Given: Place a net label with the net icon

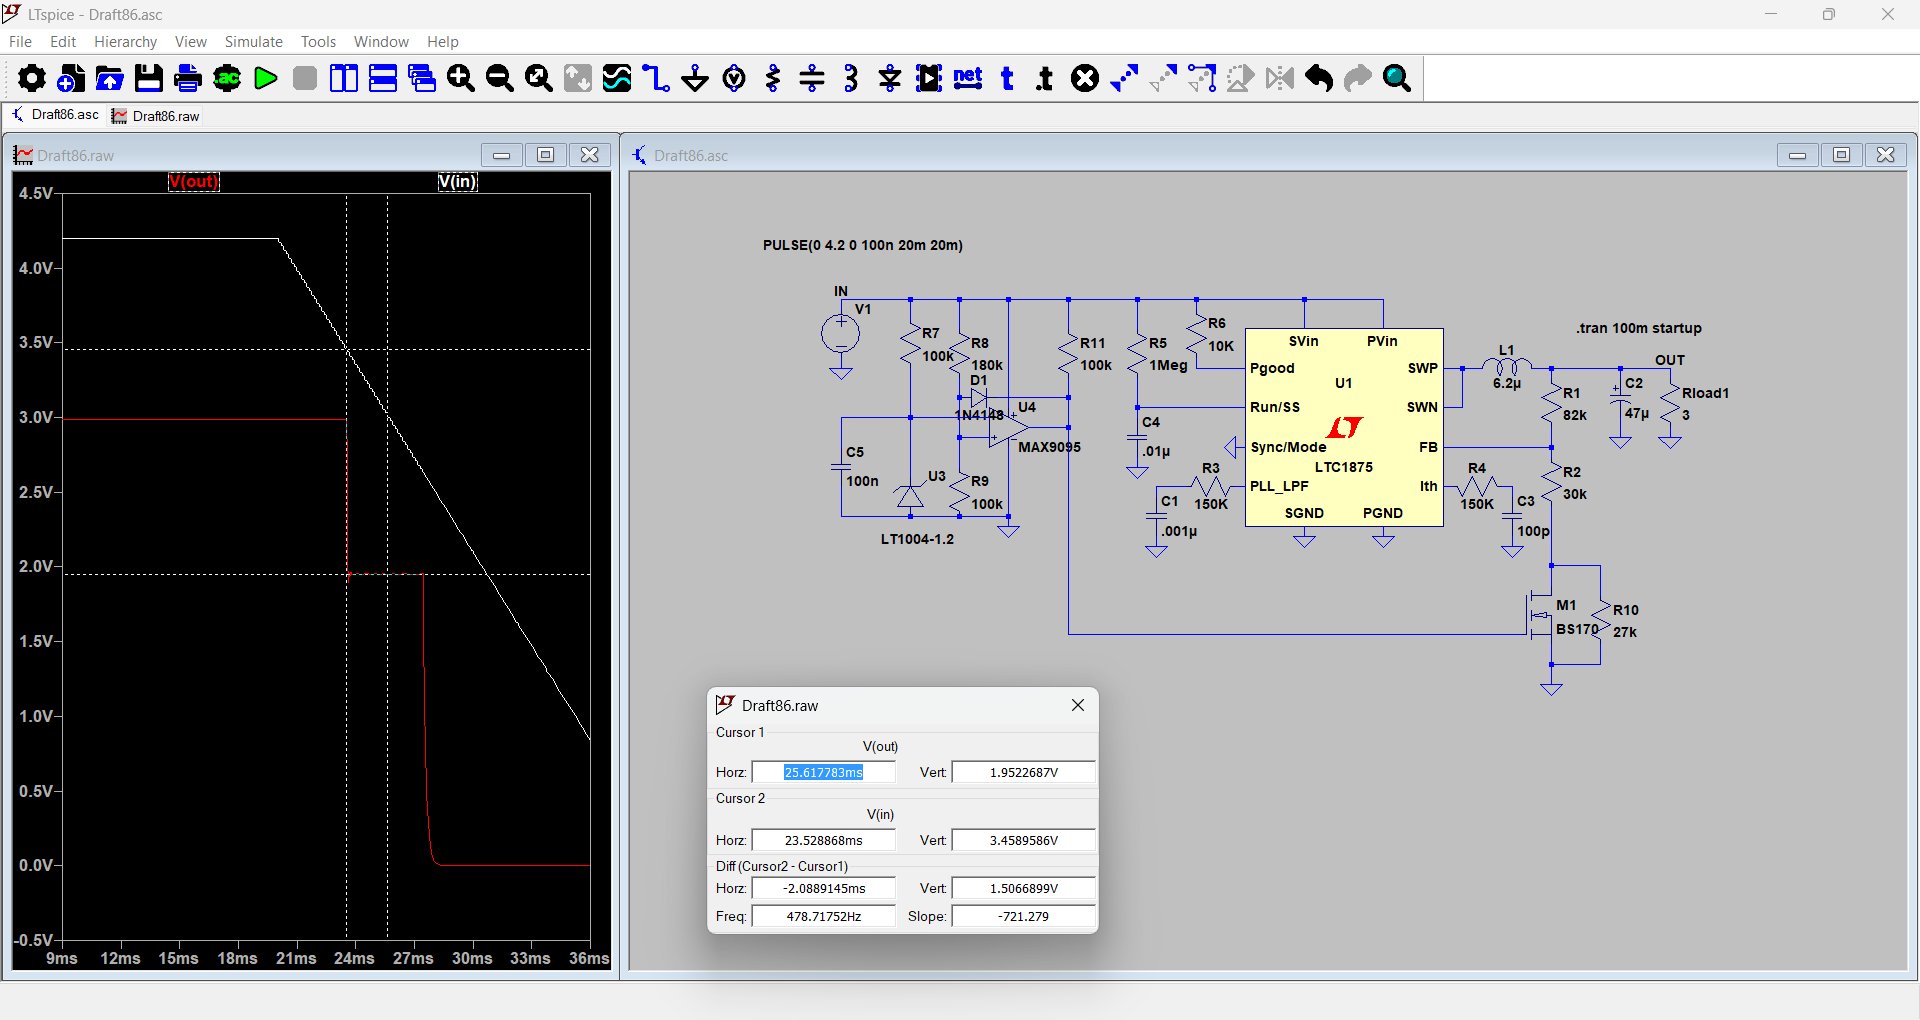Looking at the screenshot, I should (x=968, y=78).
